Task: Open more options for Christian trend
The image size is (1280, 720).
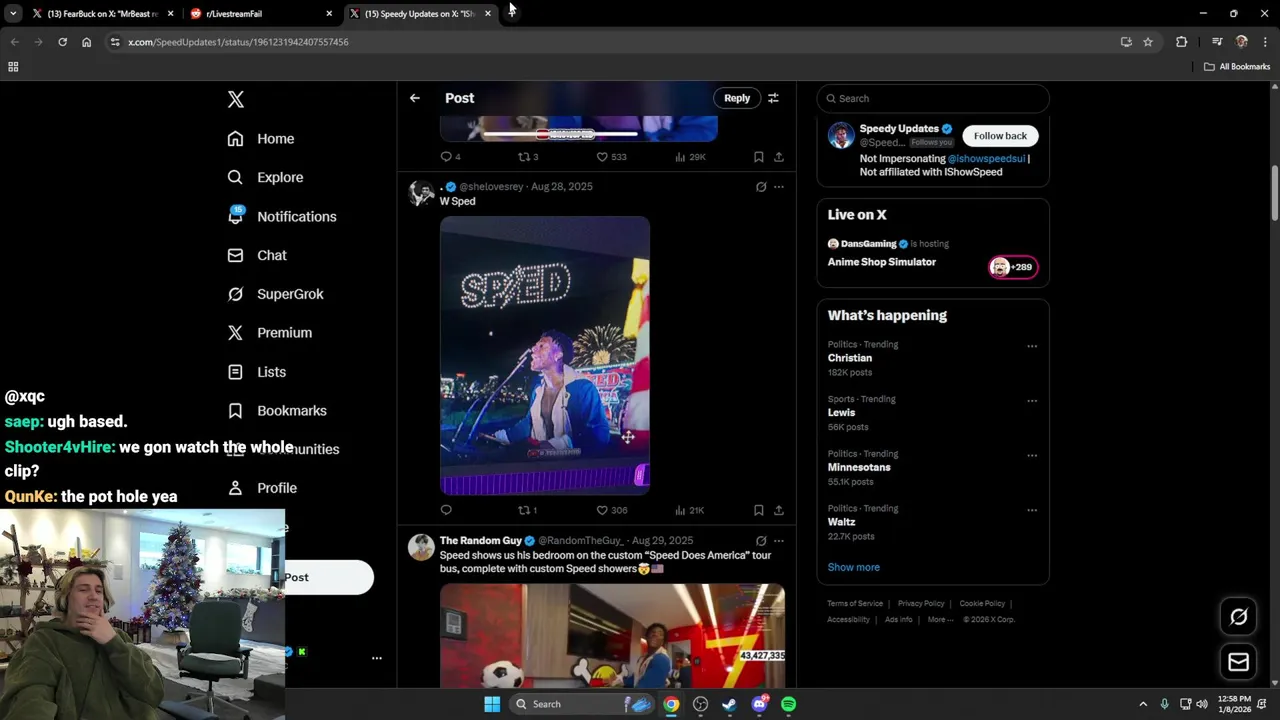Action: tap(1032, 346)
